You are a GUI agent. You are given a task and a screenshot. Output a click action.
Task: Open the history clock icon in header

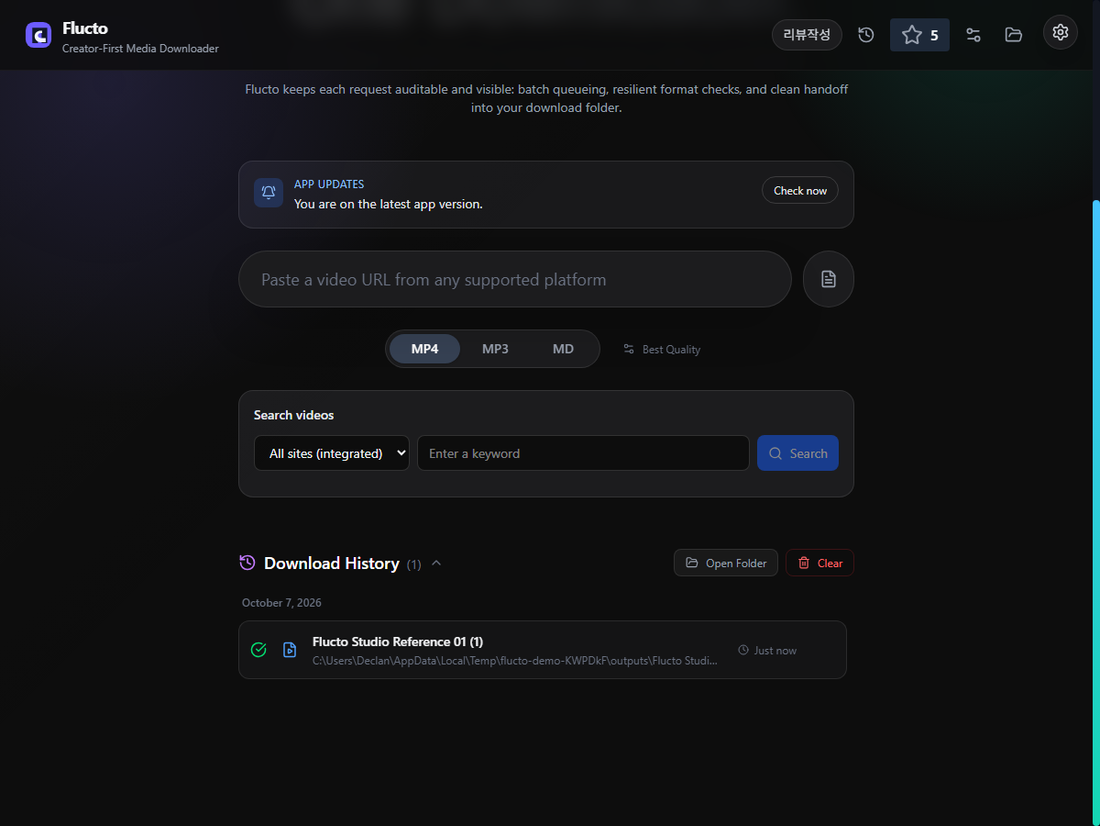[x=866, y=34]
